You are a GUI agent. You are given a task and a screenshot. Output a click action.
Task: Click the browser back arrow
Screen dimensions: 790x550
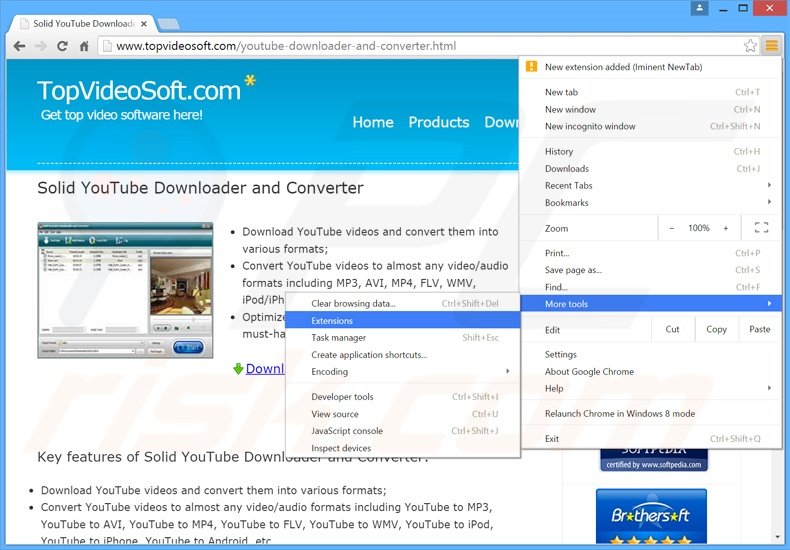pos(20,46)
